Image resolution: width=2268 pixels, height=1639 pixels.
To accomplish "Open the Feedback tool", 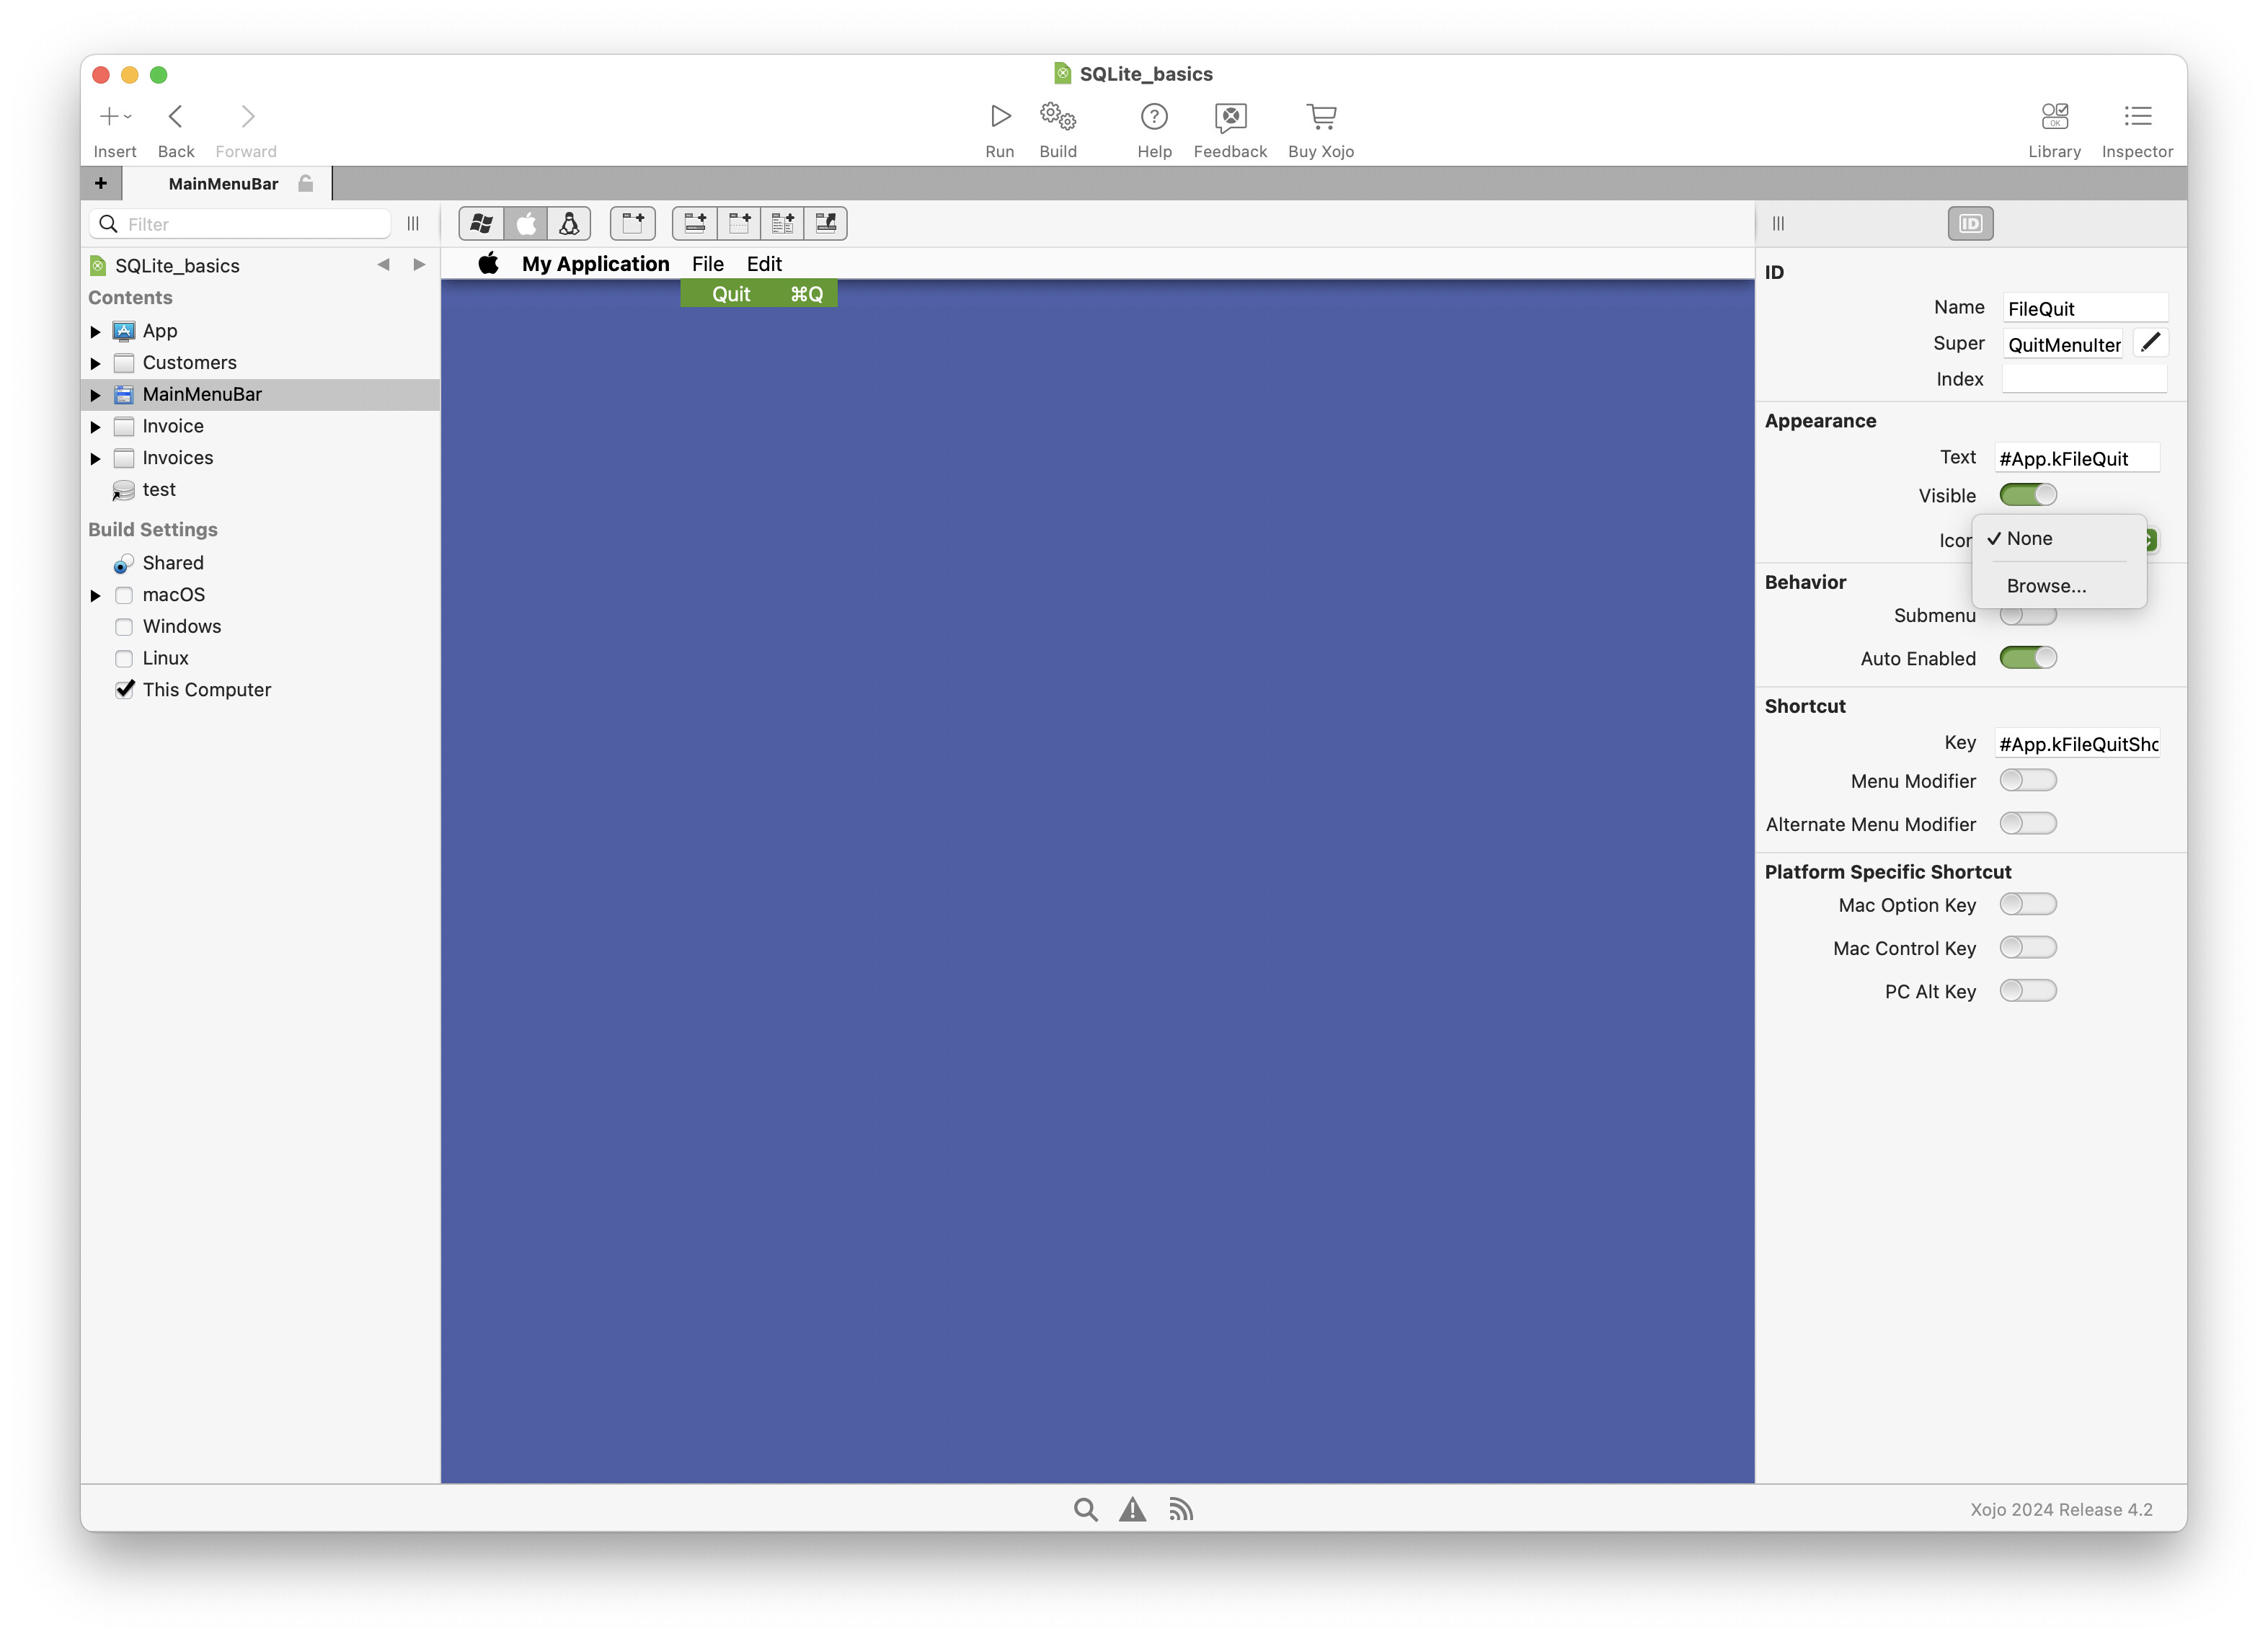I will tap(1230, 116).
